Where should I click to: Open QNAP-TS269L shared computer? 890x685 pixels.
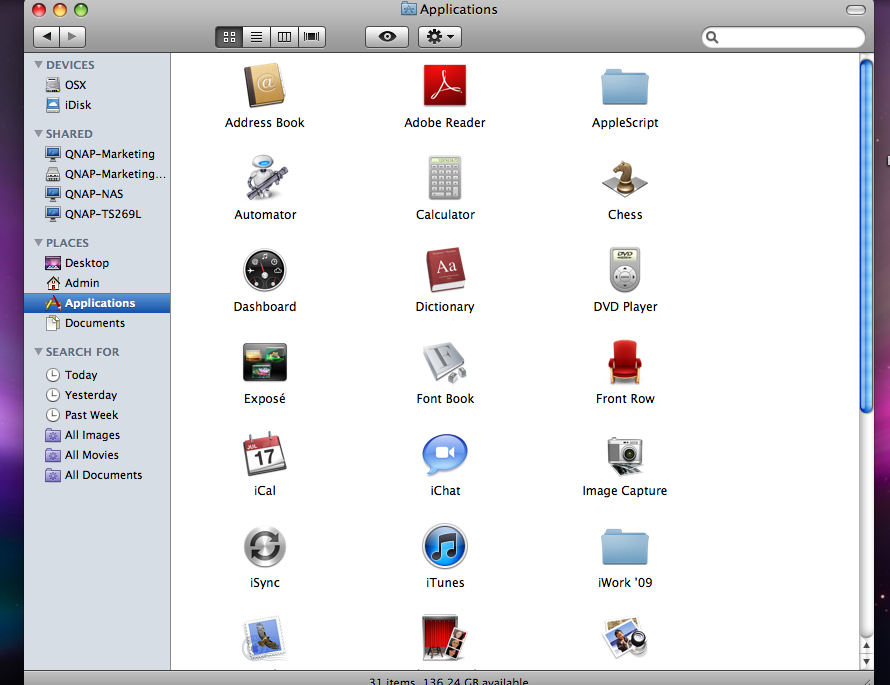coord(97,214)
